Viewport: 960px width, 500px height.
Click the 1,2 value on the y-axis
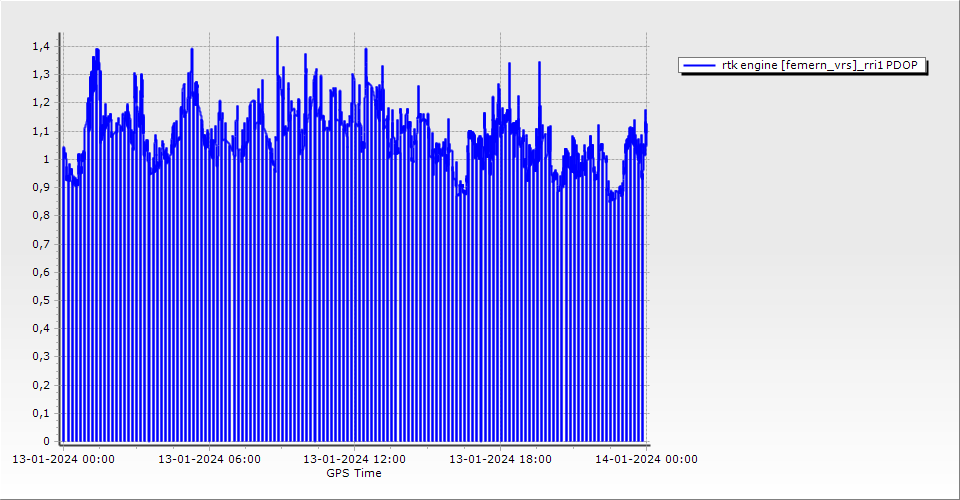40,102
